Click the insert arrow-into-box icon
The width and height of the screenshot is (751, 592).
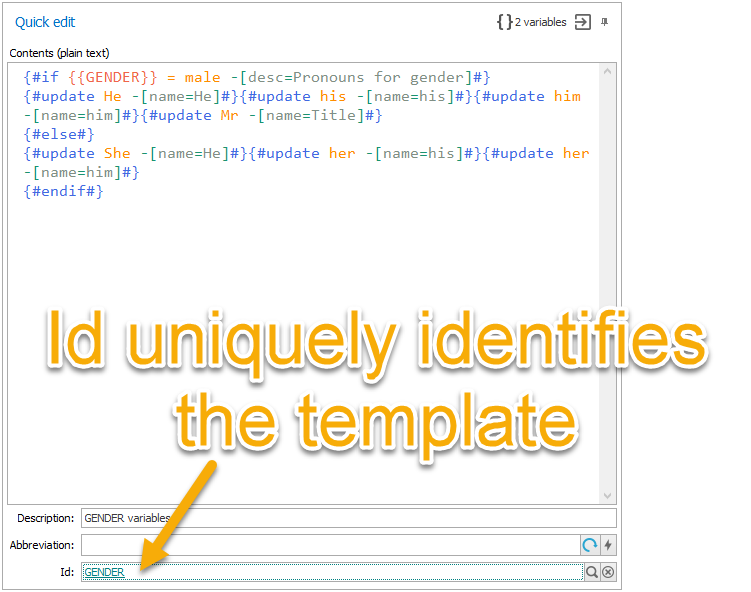583,22
